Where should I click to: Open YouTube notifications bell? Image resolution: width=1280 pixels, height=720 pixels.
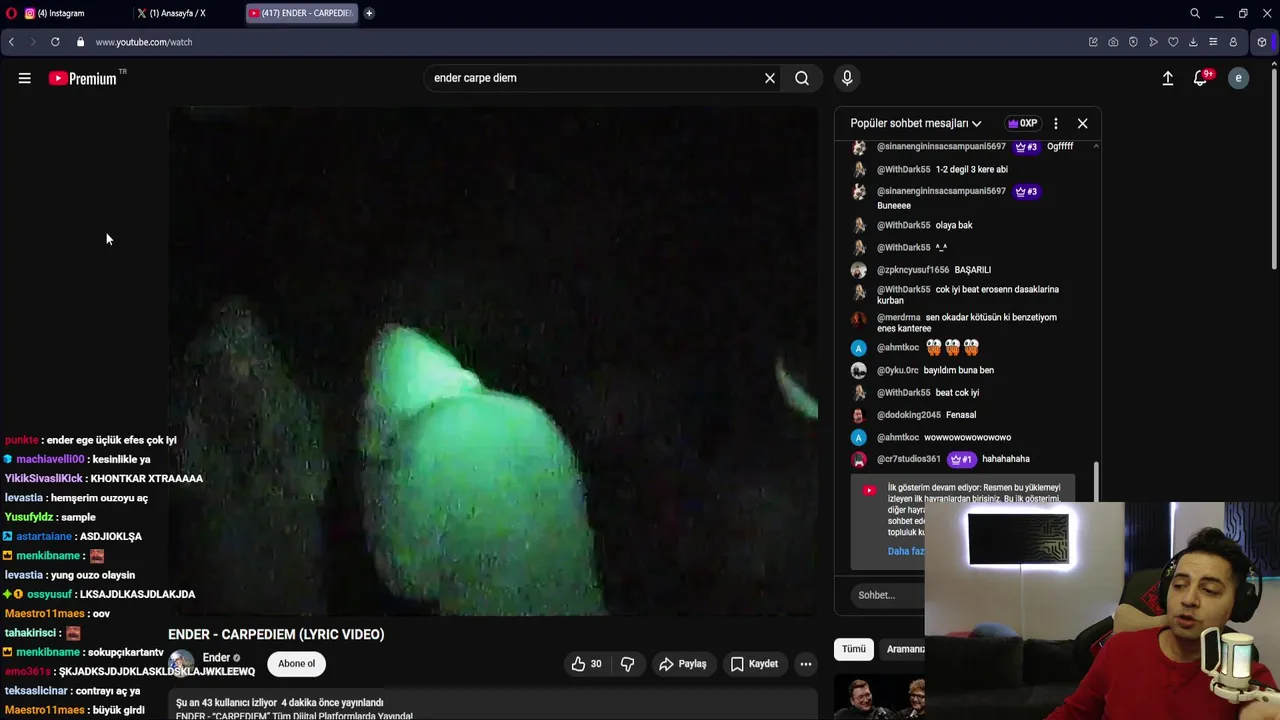[x=1201, y=78]
